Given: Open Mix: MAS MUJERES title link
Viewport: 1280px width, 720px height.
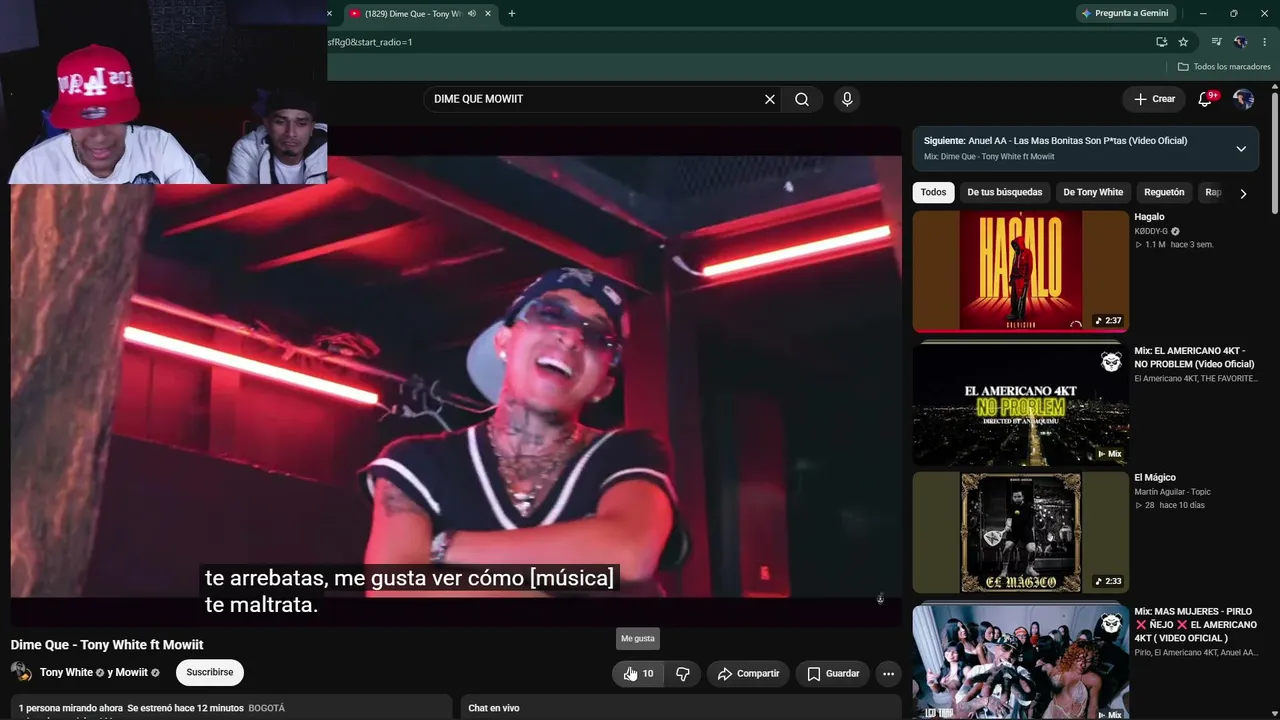Looking at the screenshot, I should point(1196,625).
